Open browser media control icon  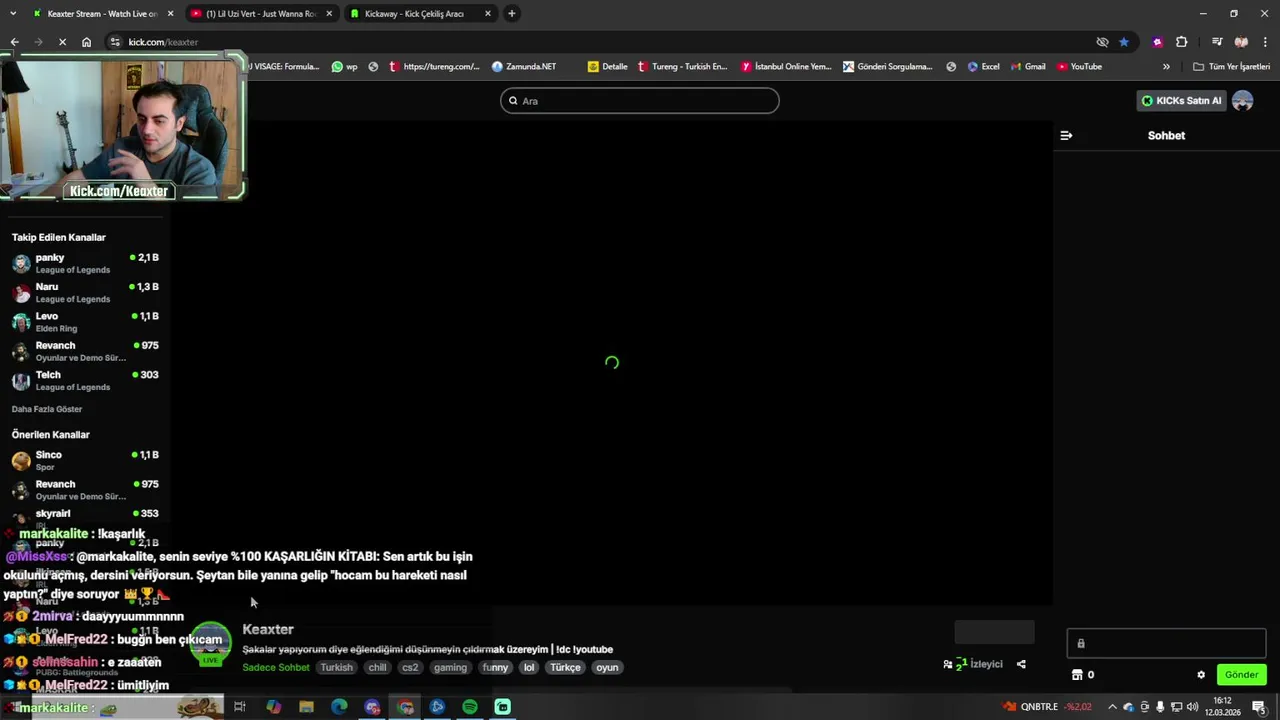click(1217, 42)
